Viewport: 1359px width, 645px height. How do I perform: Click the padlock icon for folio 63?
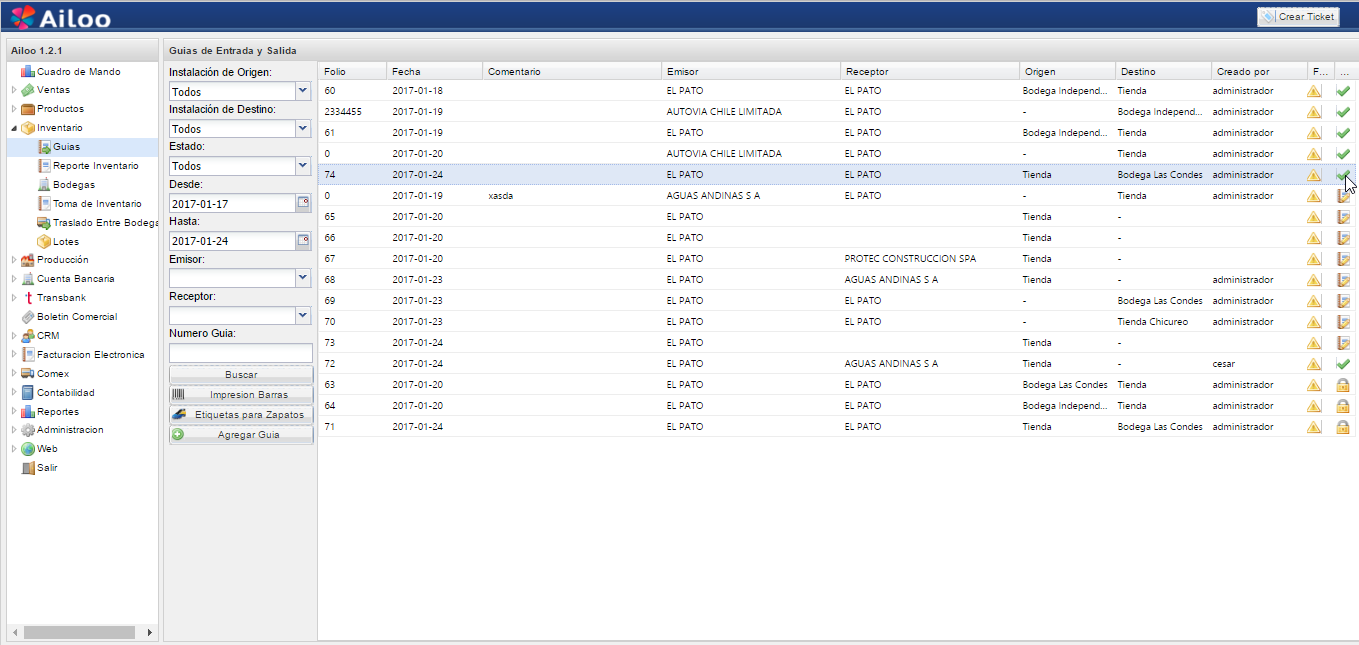[x=1343, y=385]
